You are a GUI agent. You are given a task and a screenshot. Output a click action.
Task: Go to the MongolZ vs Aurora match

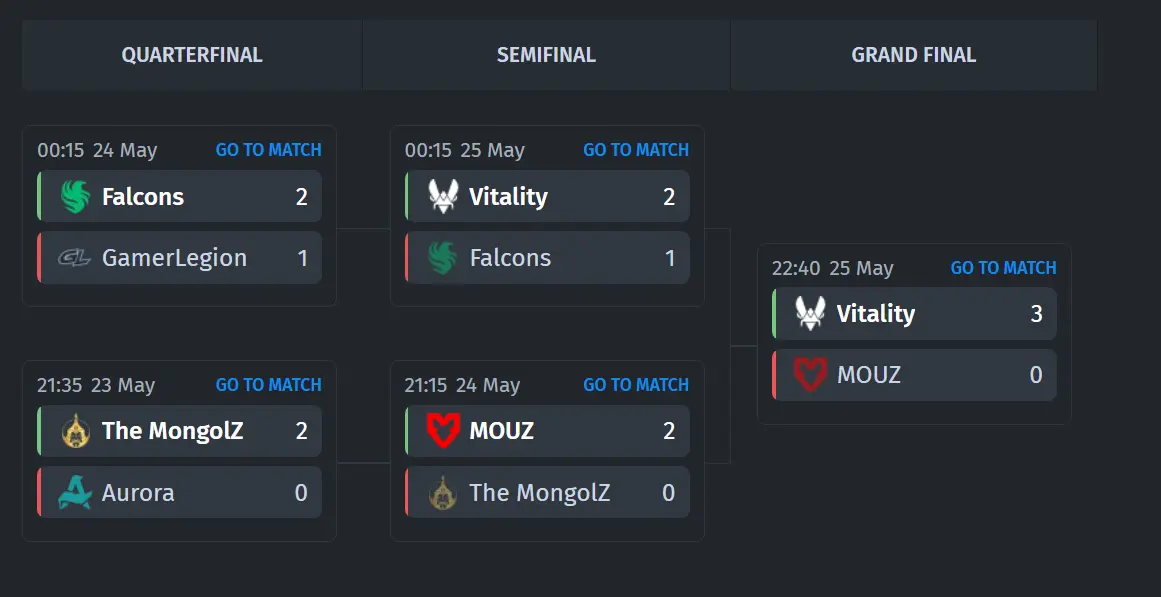click(x=269, y=385)
